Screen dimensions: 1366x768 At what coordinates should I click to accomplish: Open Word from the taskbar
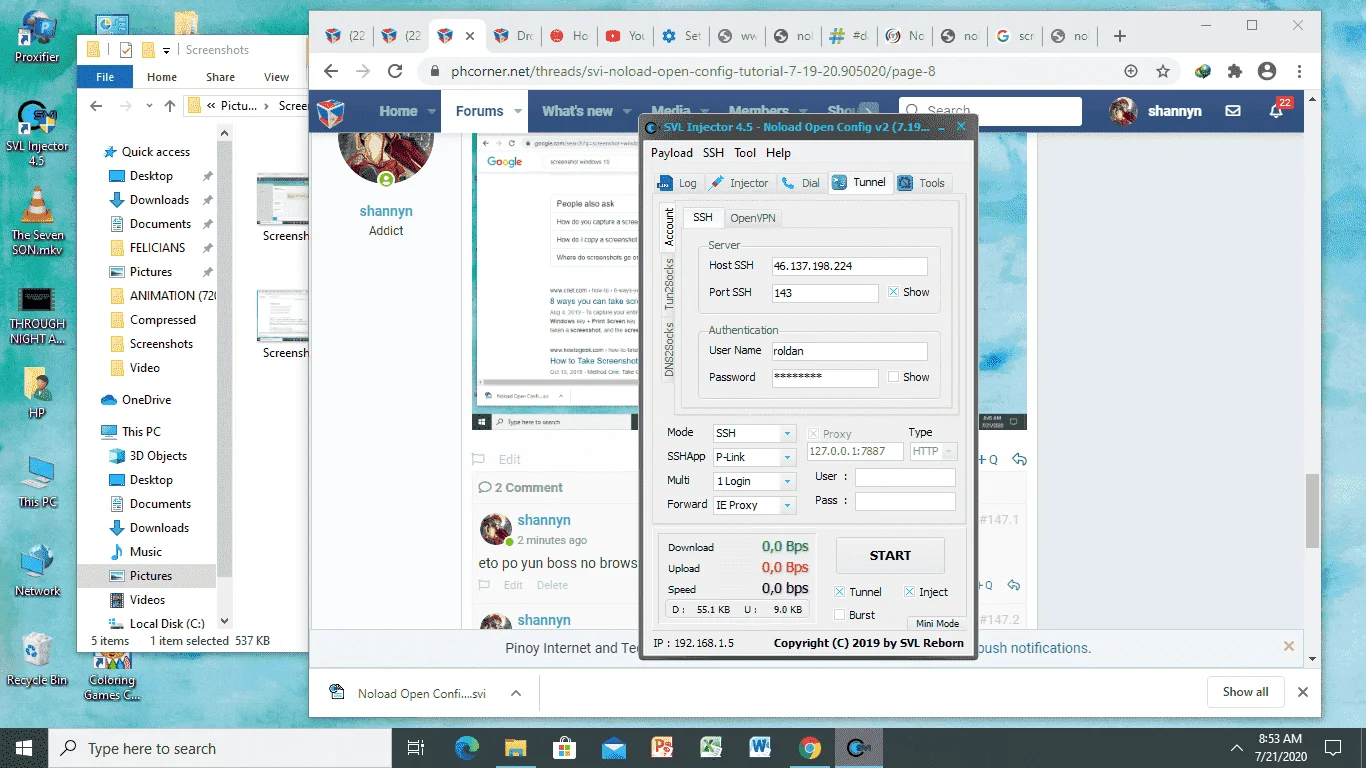pyautogui.click(x=760, y=748)
